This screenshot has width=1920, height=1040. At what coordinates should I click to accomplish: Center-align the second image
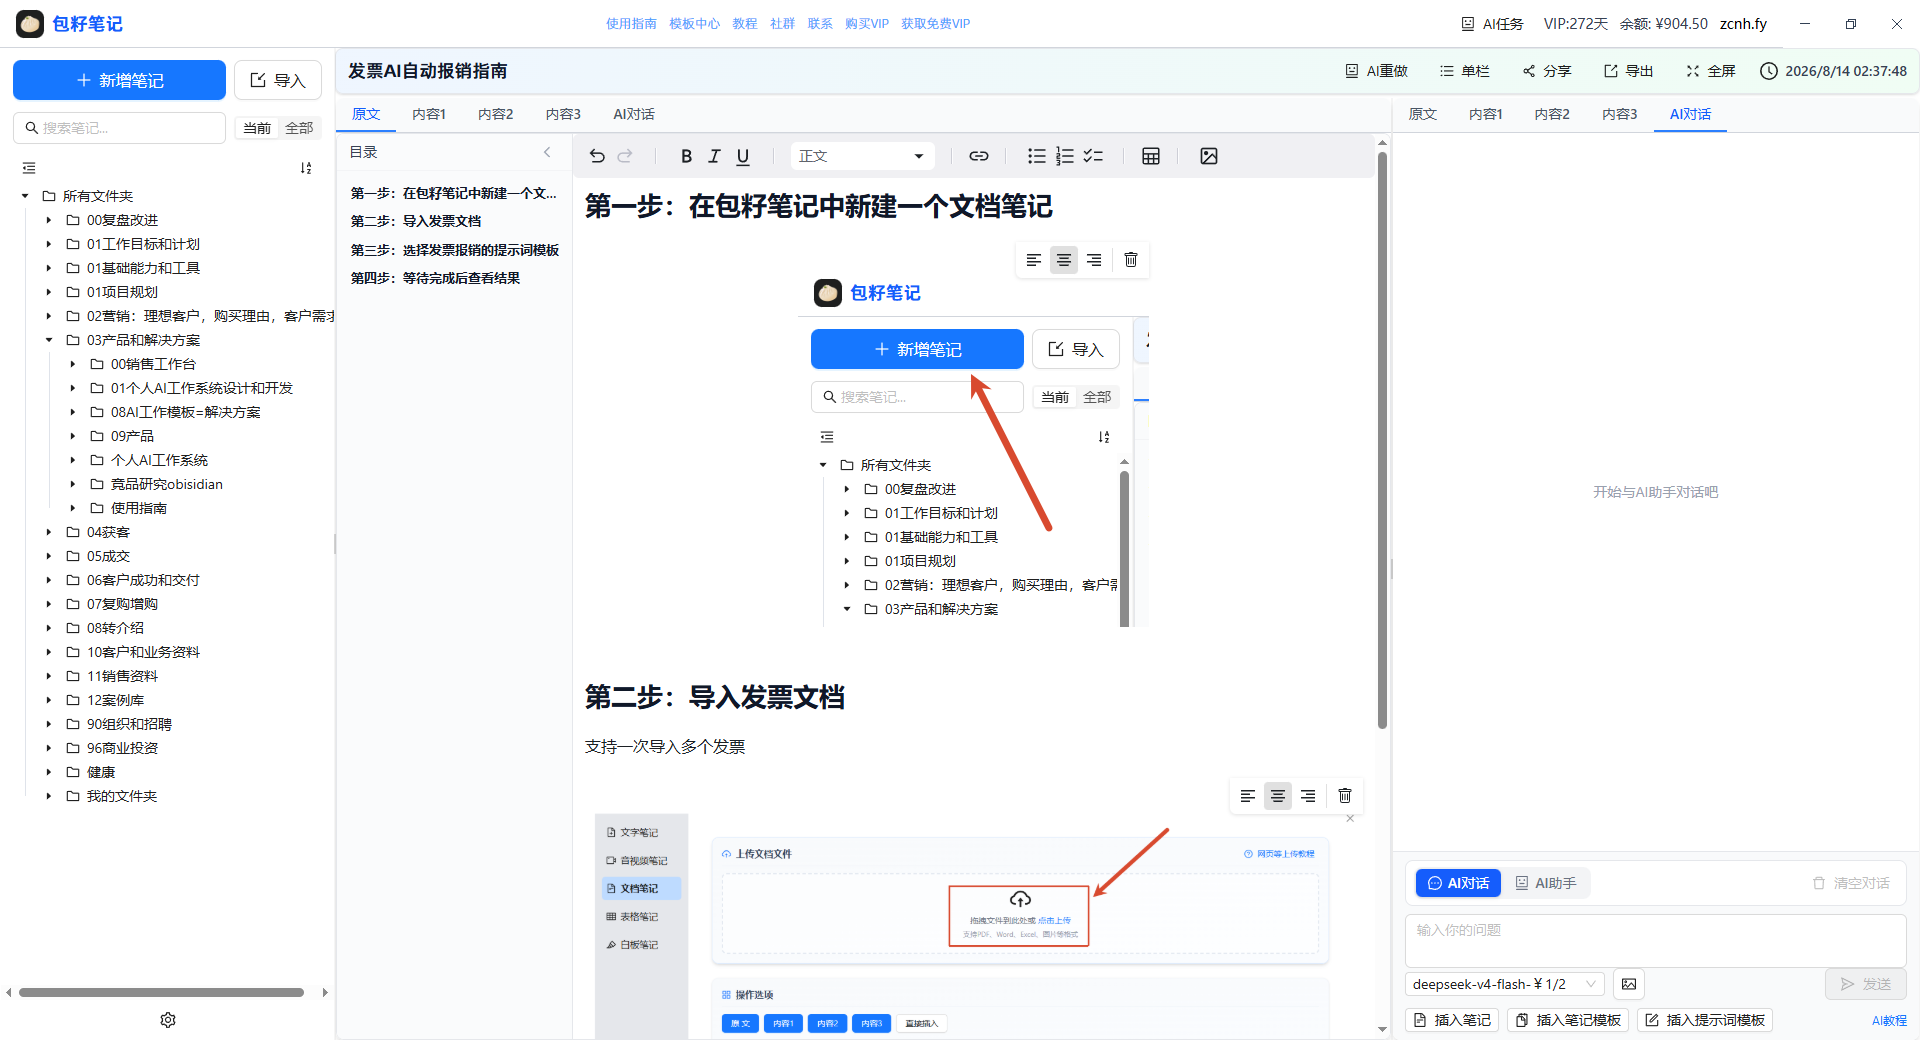[x=1278, y=796]
